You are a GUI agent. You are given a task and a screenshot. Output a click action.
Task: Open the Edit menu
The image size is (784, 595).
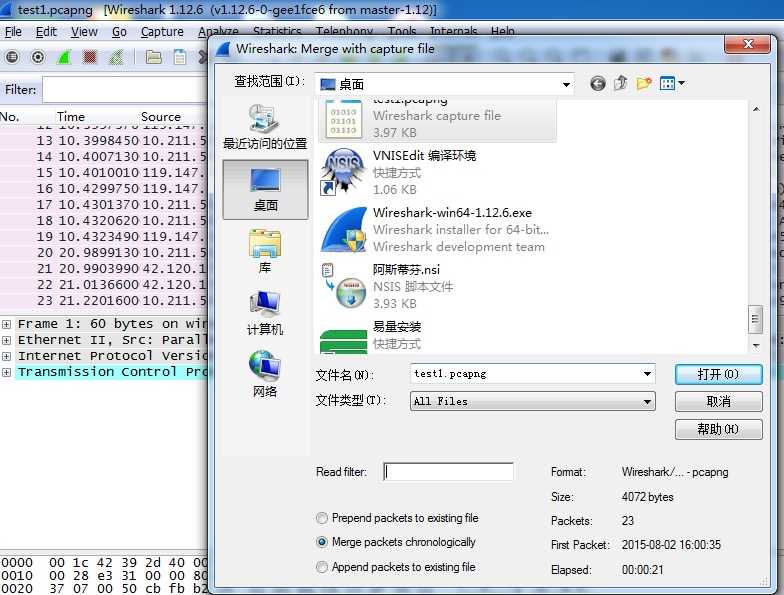46,32
